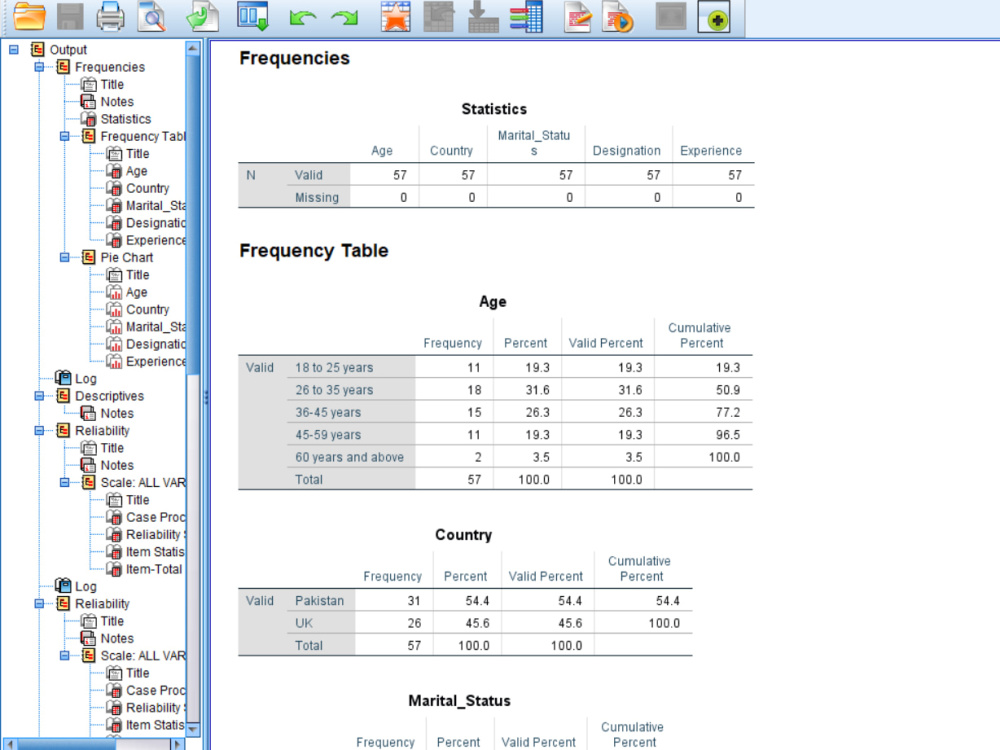
Task: Select Age table under Frequency Table
Action: coord(136,171)
